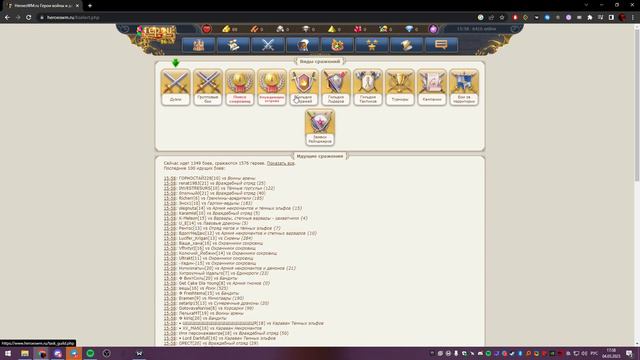Open the gold stars rating menu icon
640x360 pixels.
click(372, 44)
